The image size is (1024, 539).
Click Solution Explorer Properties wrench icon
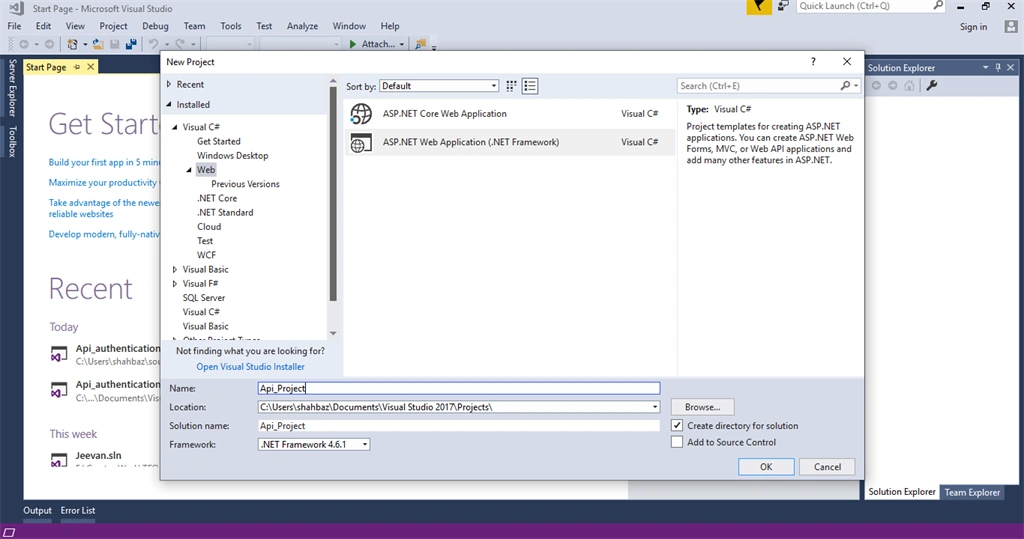coord(932,86)
